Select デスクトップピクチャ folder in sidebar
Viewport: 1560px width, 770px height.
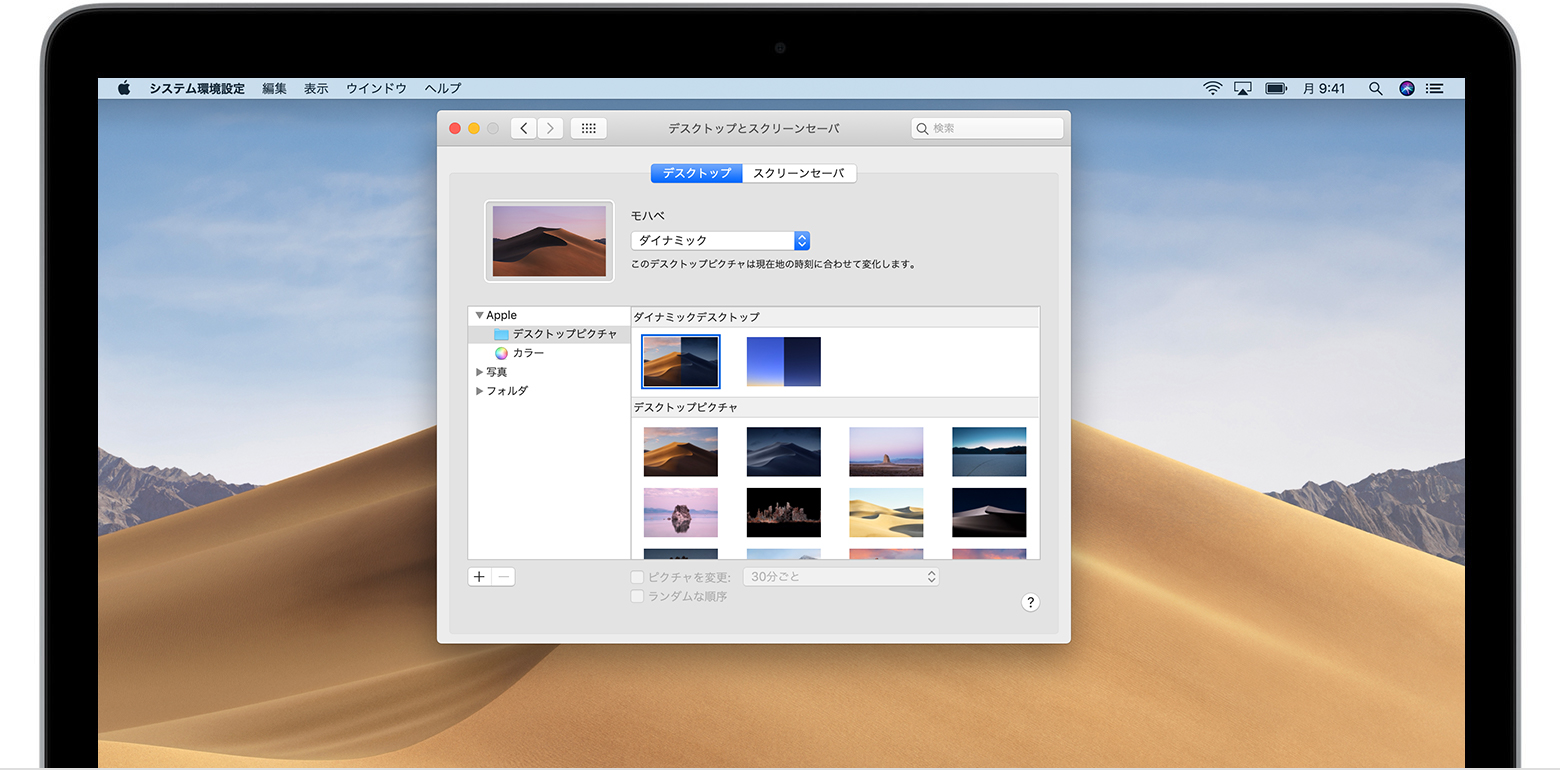(549, 334)
